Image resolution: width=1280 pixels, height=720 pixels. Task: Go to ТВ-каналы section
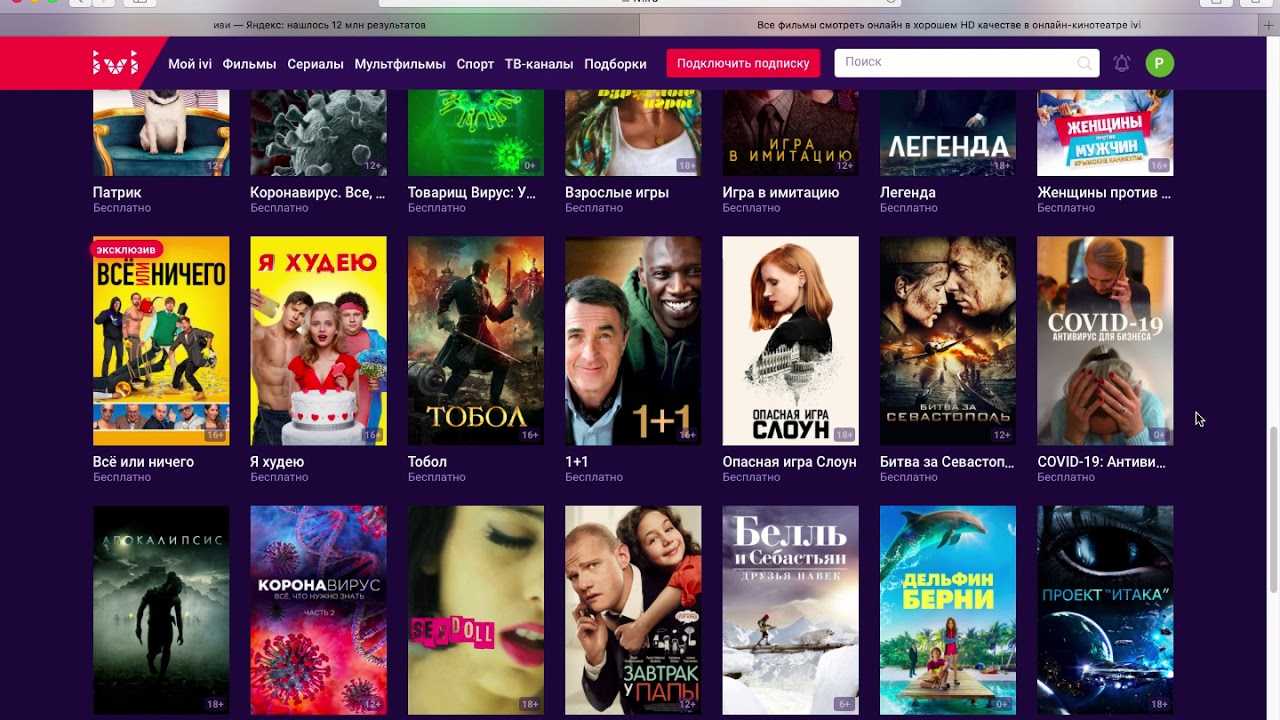(x=539, y=64)
